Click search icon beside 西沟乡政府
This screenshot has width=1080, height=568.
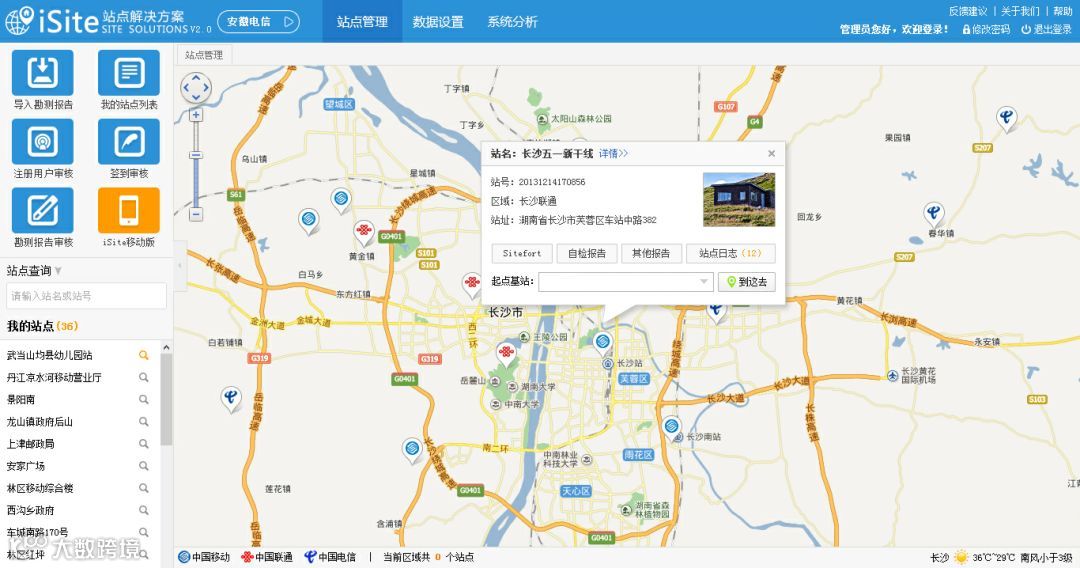[143, 510]
